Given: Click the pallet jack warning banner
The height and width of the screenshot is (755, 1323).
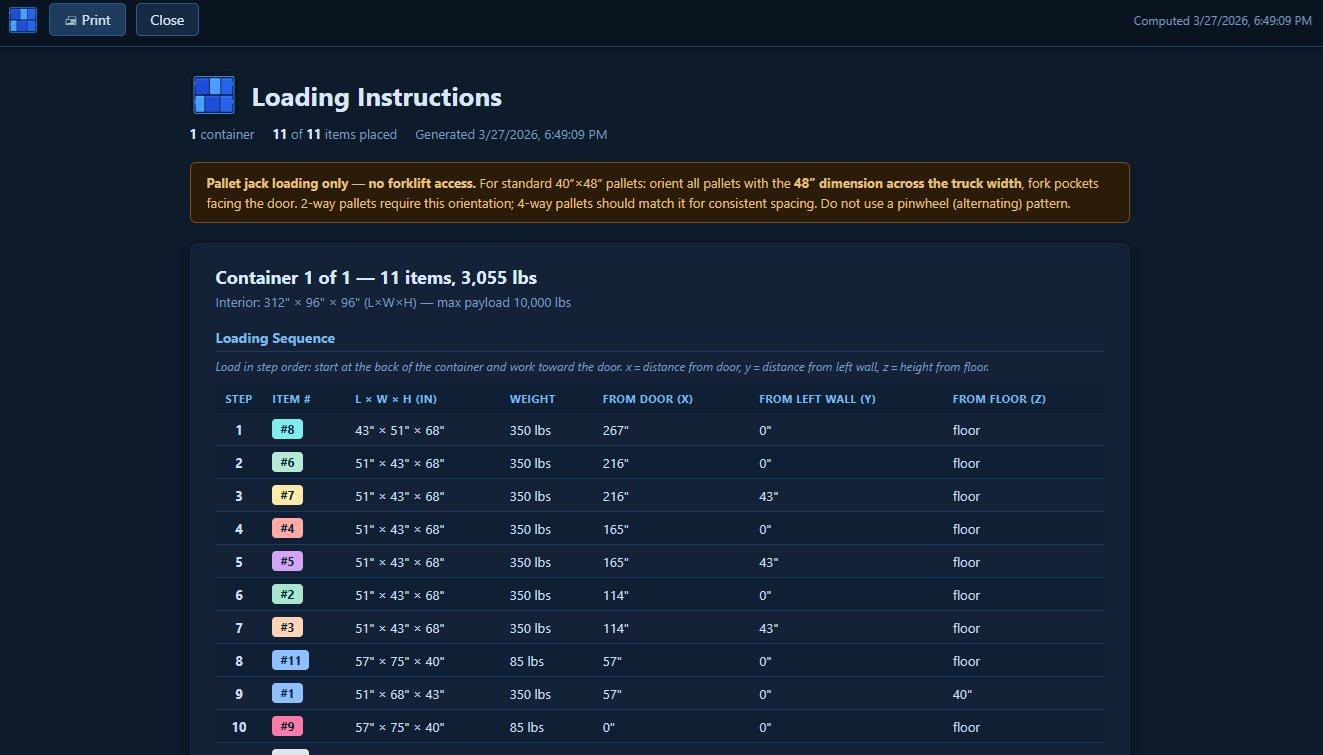Looking at the screenshot, I should pyautogui.click(x=660, y=192).
